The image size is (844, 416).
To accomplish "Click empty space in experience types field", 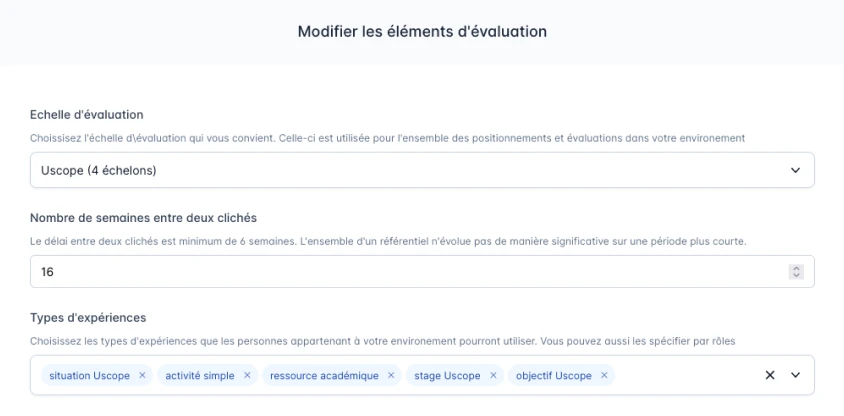I will pos(690,375).
